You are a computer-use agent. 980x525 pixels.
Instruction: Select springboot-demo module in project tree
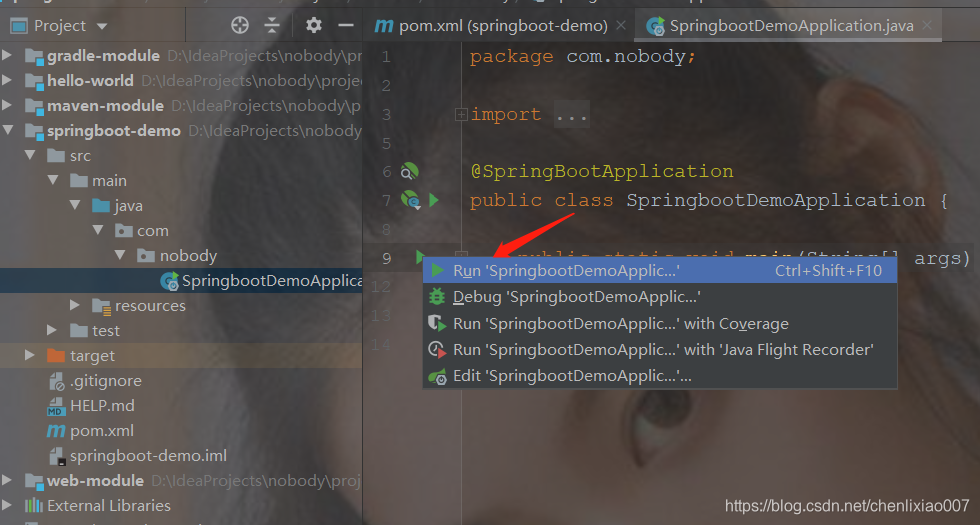click(114, 131)
